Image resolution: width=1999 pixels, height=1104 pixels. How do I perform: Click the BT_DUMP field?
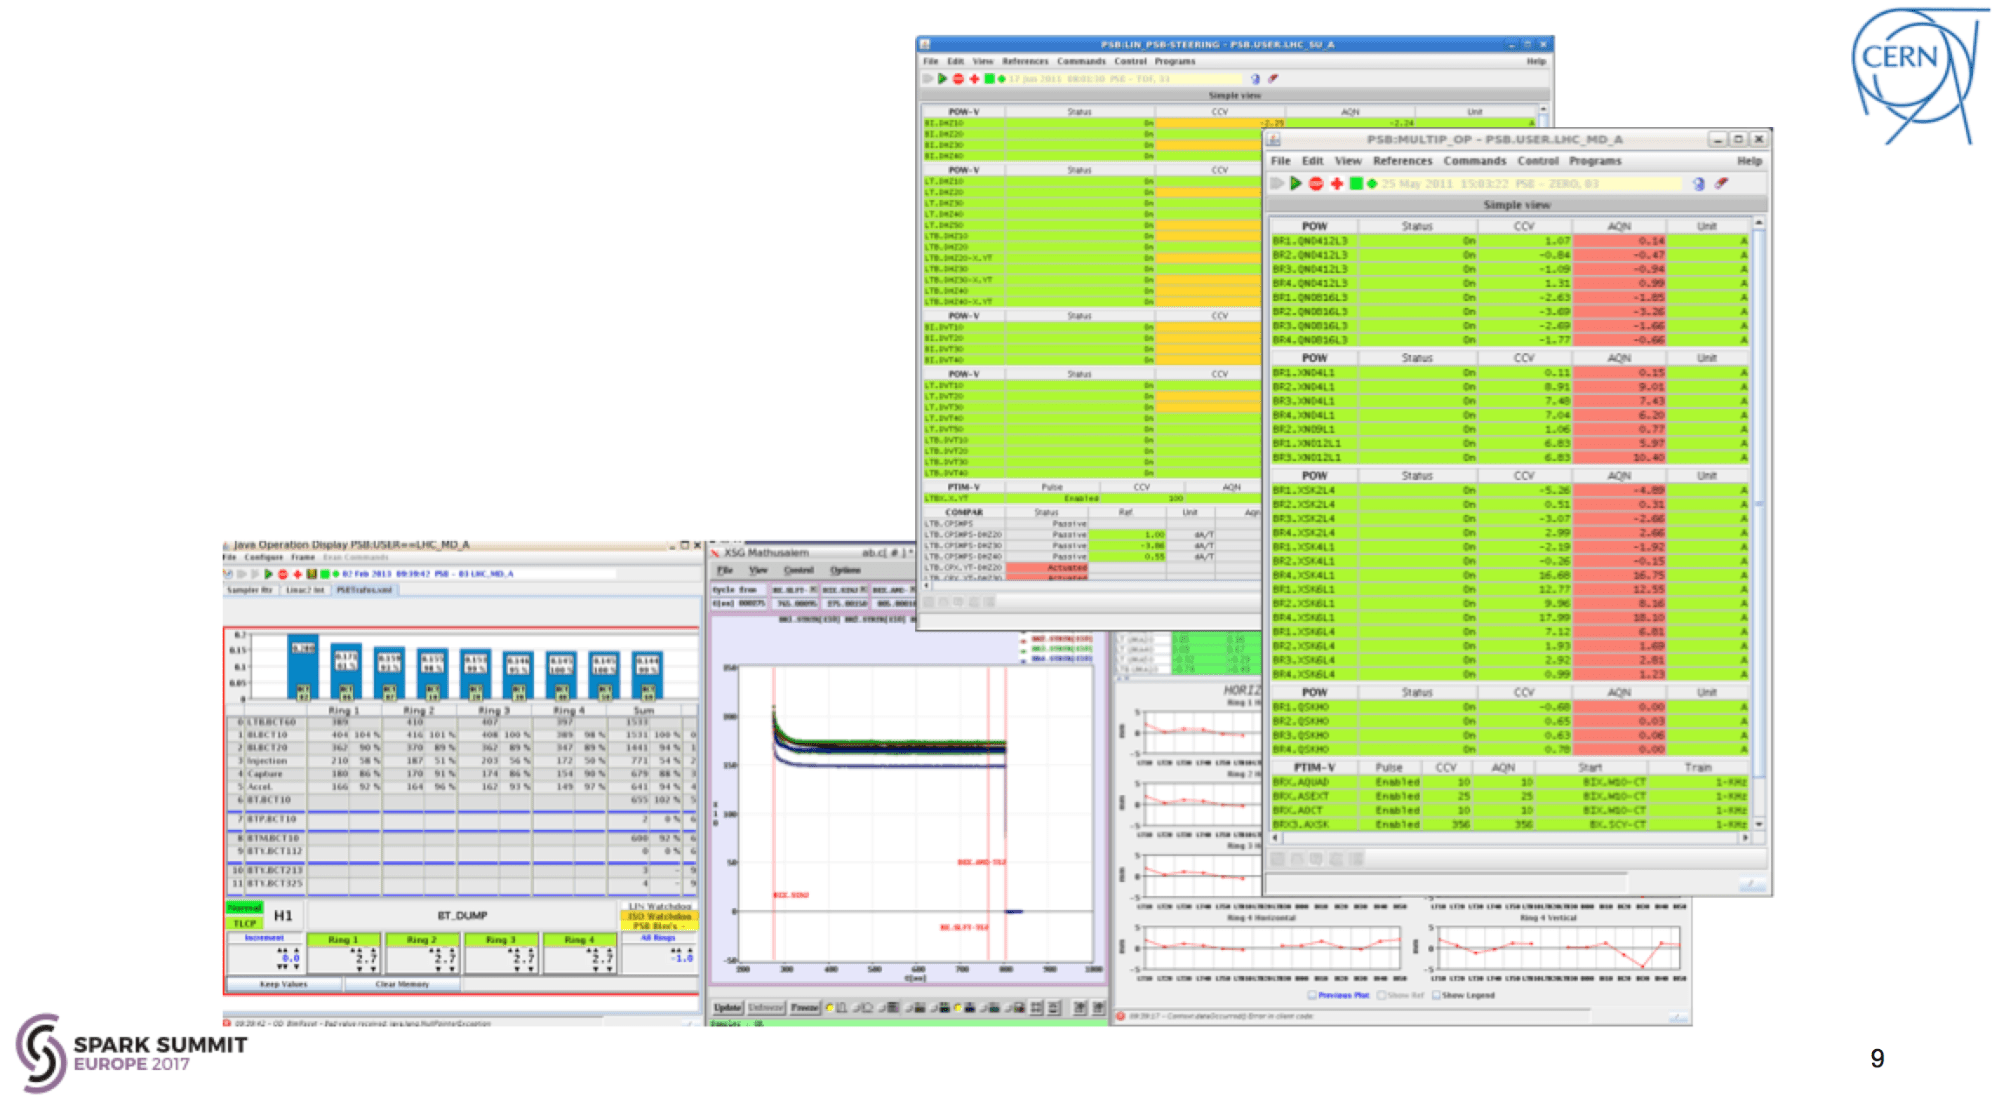click(462, 915)
